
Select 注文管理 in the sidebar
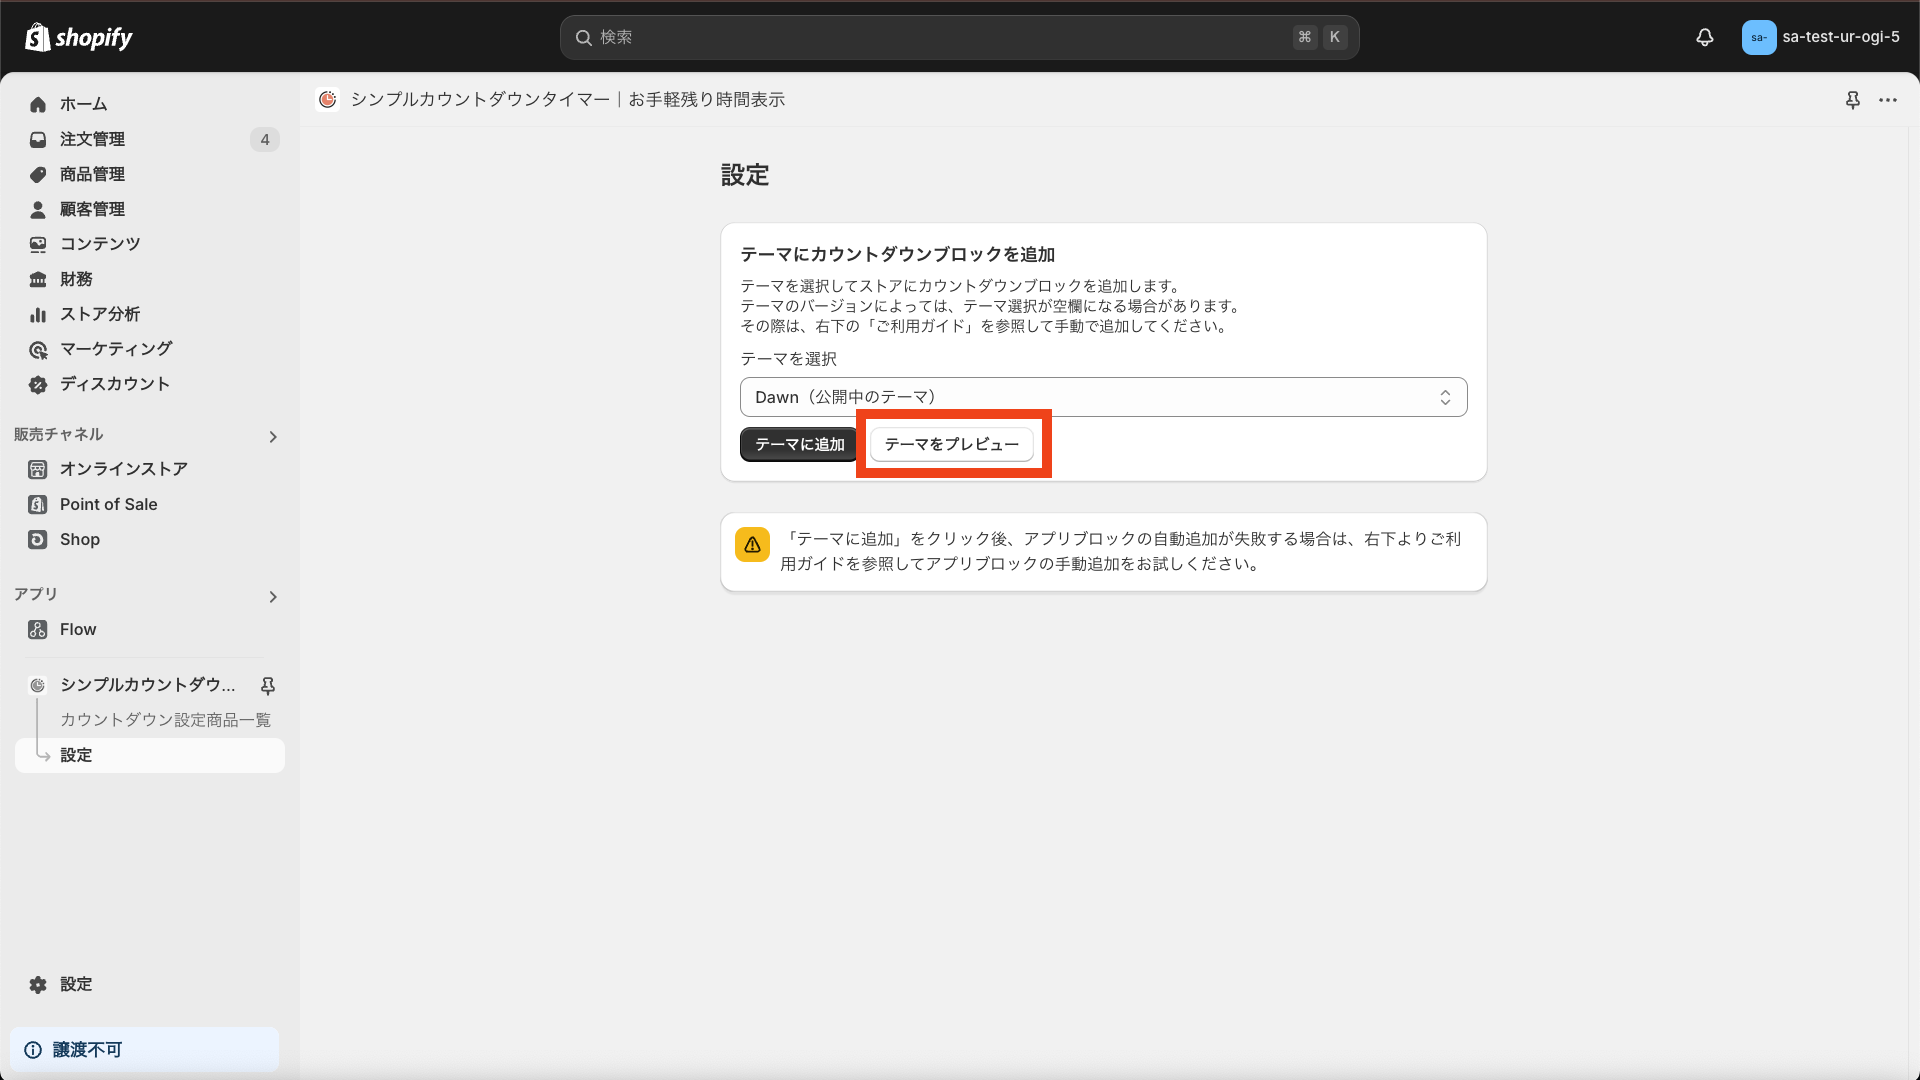(92, 139)
